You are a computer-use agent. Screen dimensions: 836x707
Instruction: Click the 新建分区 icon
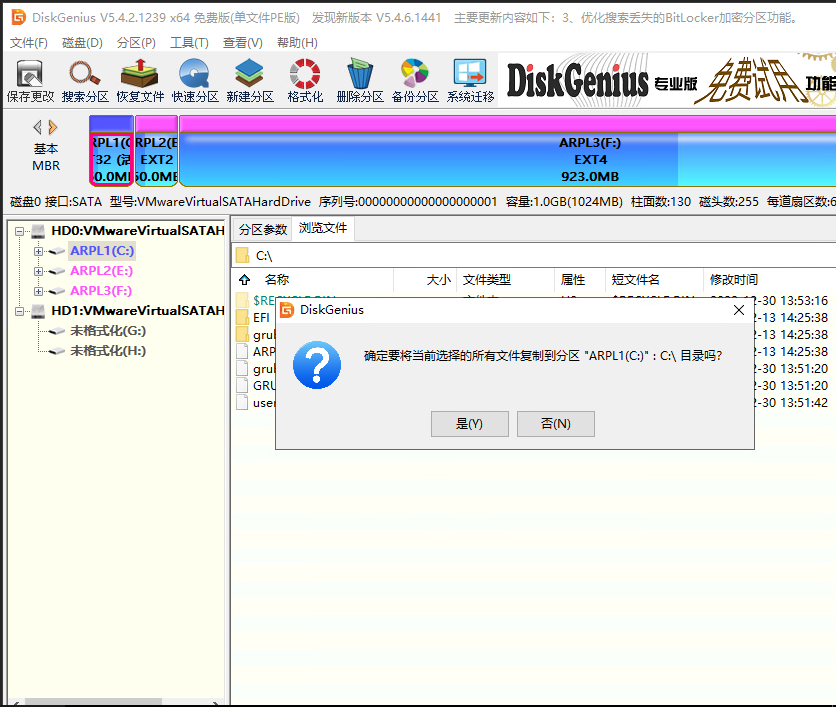tap(249, 78)
